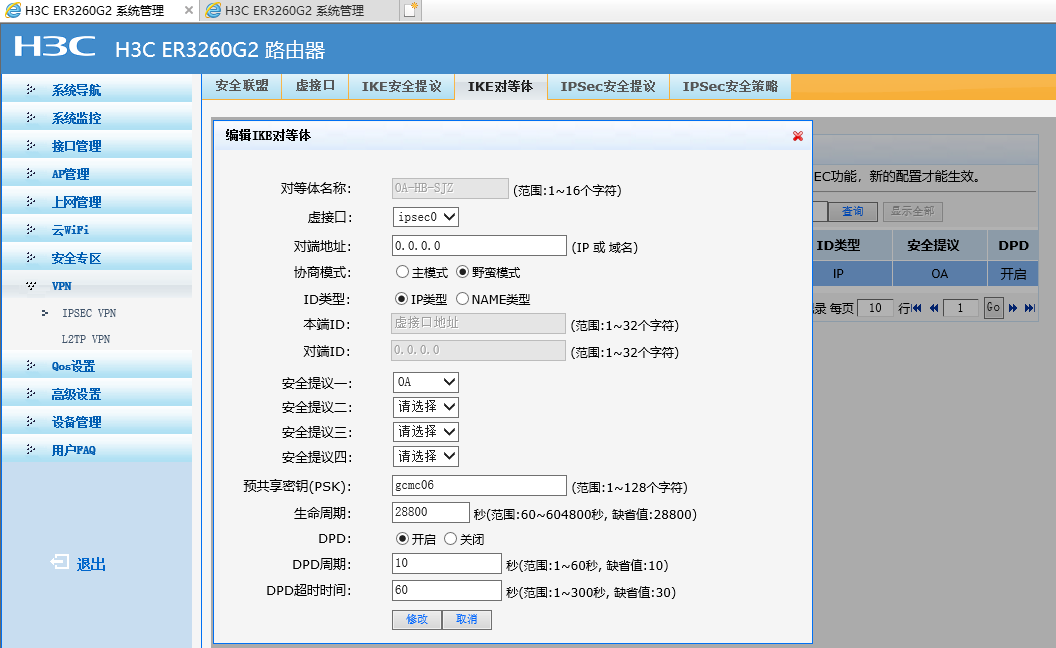The width and height of the screenshot is (1056, 648).
Task: Expand the Qos设置 menu
Action: (x=97, y=366)
